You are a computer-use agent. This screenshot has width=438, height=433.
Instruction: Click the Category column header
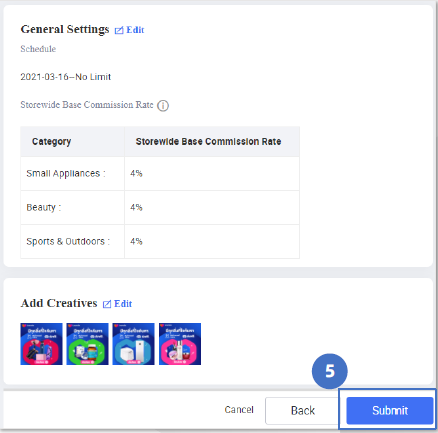[51, 142]
